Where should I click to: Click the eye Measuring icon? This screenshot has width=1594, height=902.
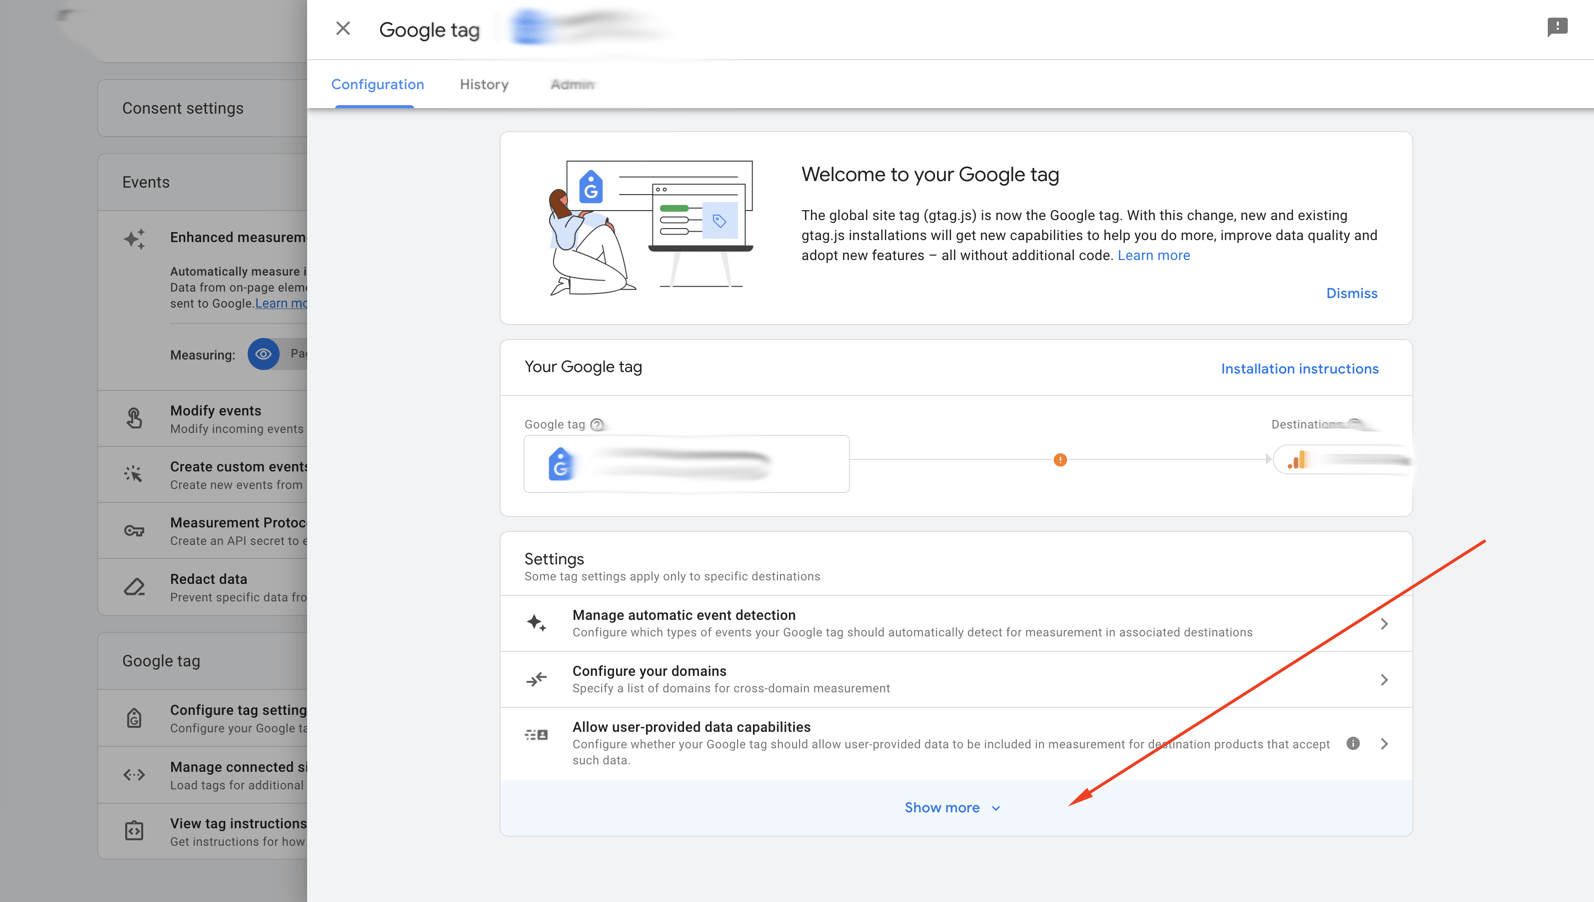click(x=264, y=354)
